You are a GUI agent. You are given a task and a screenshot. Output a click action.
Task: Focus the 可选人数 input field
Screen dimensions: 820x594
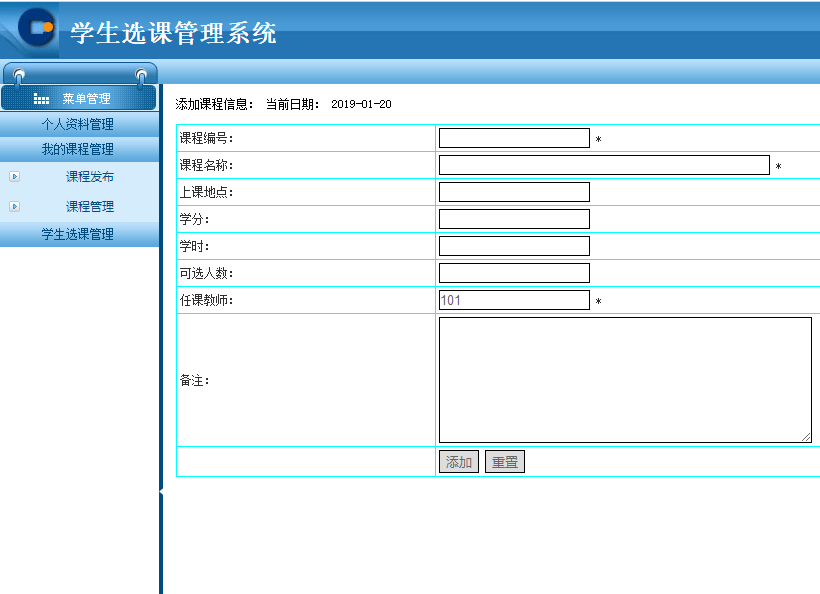514,273
